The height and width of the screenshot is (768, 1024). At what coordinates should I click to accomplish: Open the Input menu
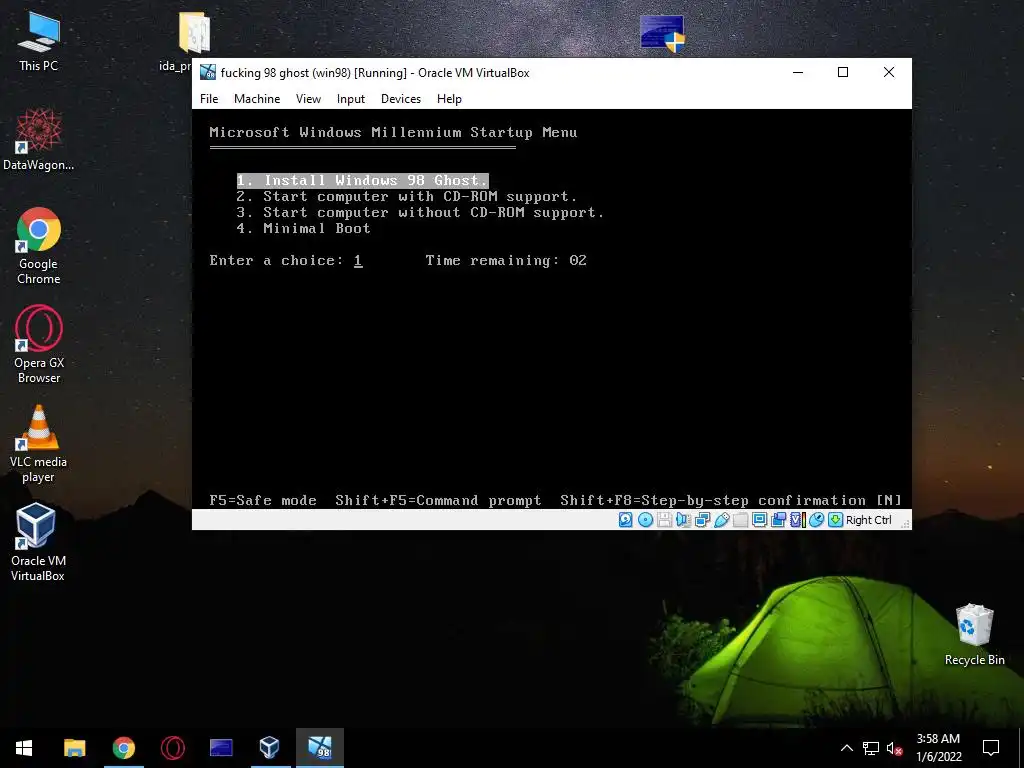(351, 99)
